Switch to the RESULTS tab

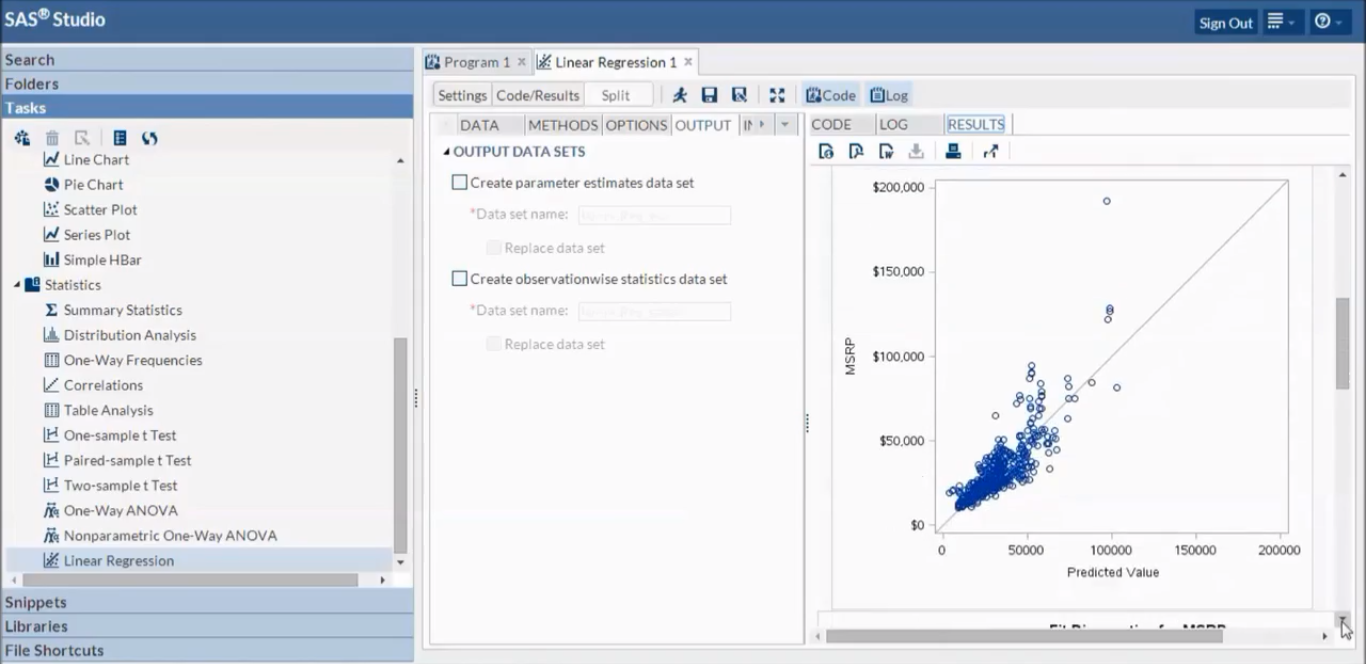coord(975,124)
